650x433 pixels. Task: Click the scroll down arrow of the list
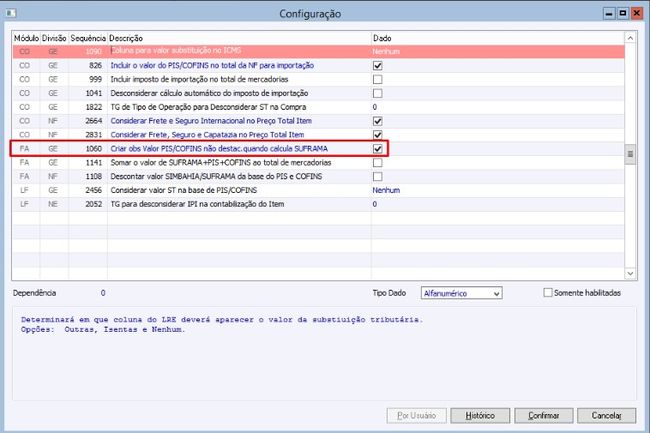pyautogui.click(x=630, y=273)
